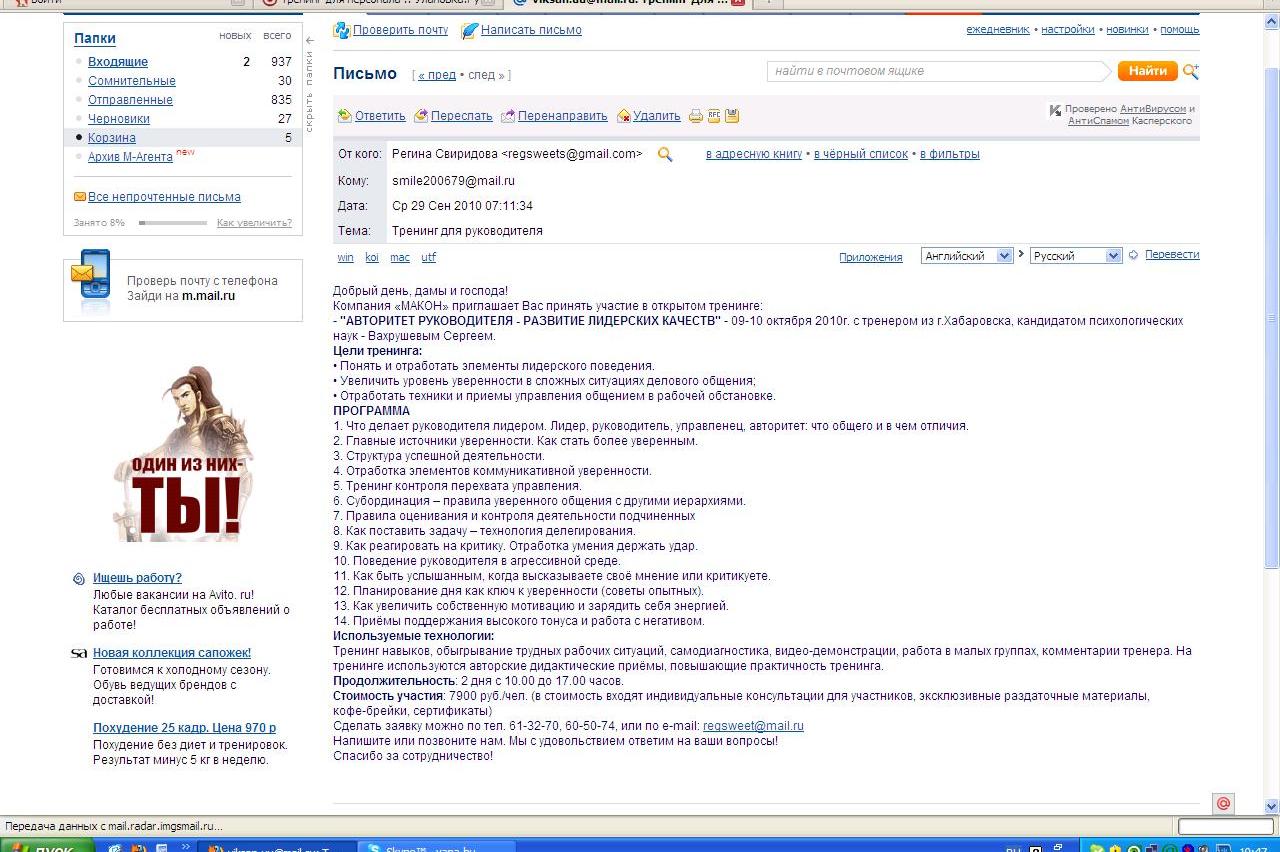Click the Переслать link
This screenshot has height=852, width=1280.
tap(462, 116)
